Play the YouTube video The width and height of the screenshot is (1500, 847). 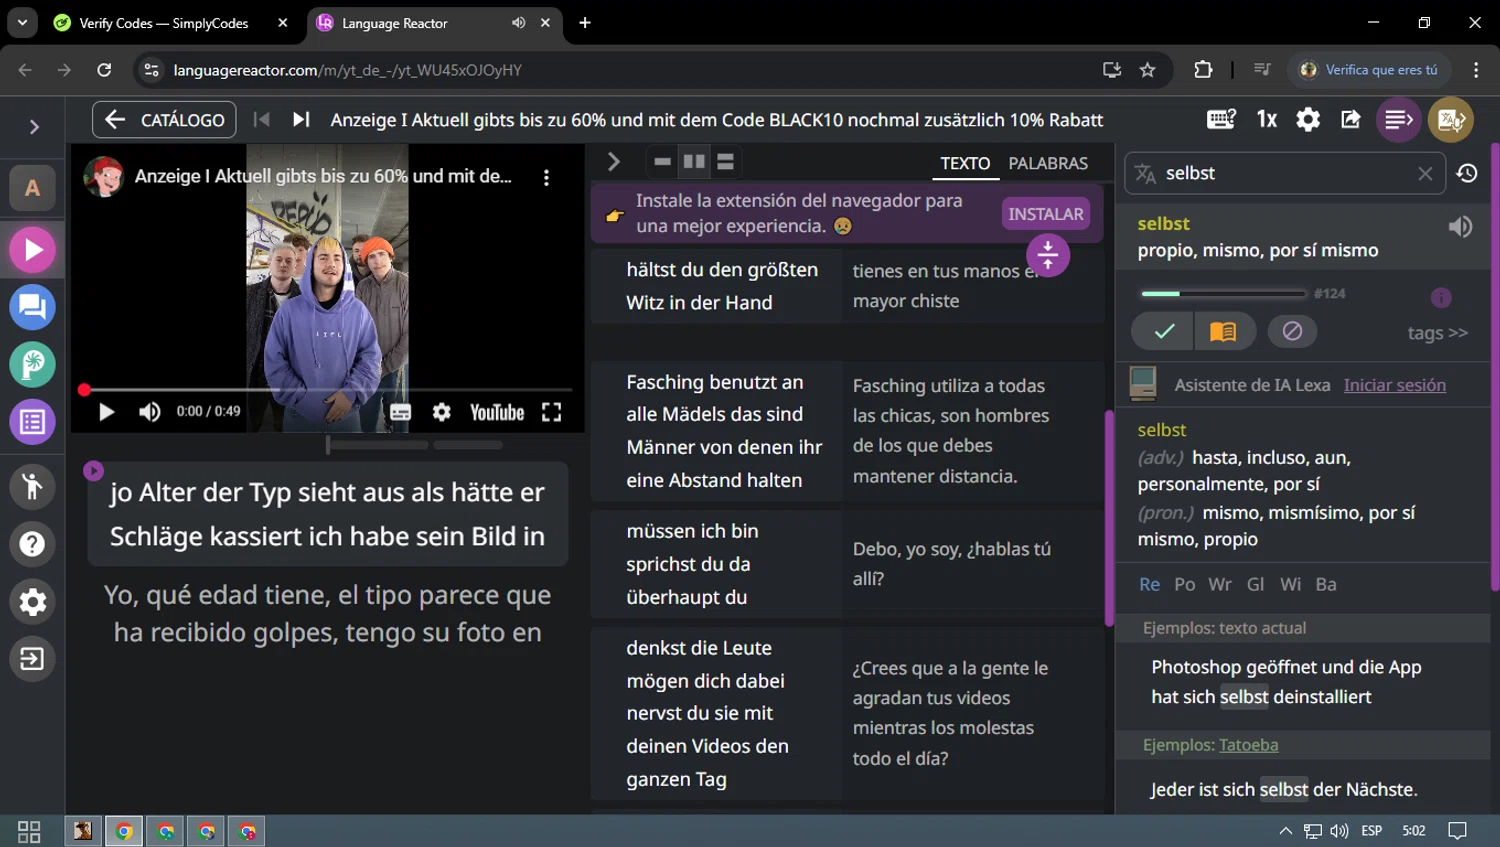pyautogui.click(x=106, y=412)
